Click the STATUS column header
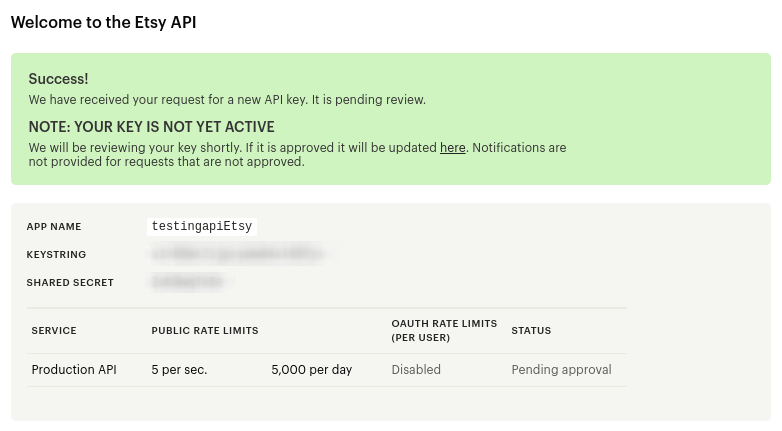 [531, 330]
